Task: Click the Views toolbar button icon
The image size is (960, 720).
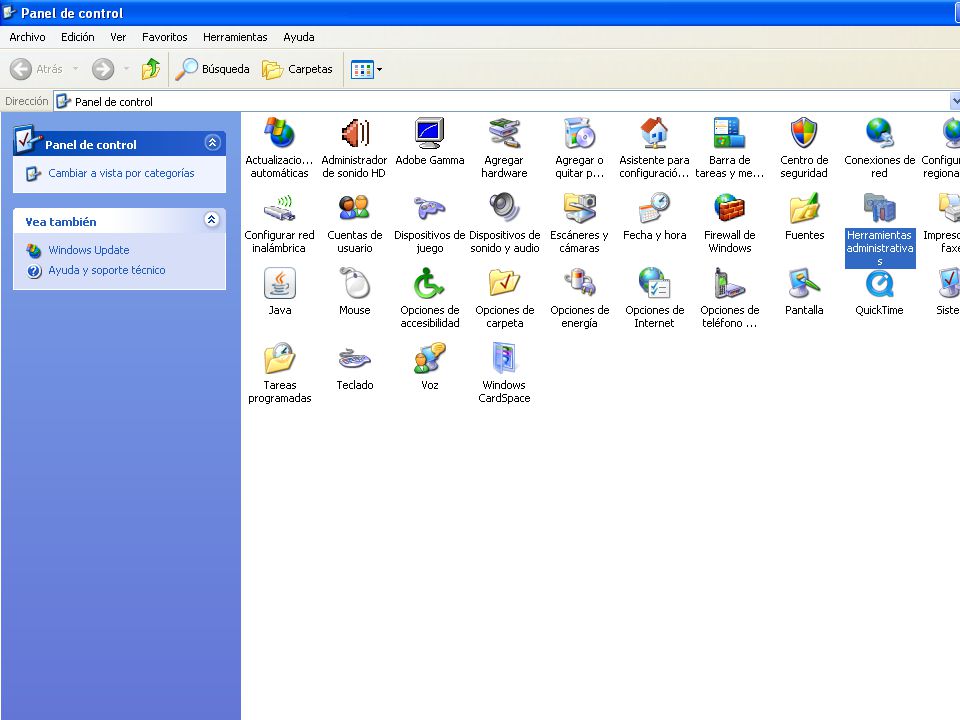Action: (362, 69)
